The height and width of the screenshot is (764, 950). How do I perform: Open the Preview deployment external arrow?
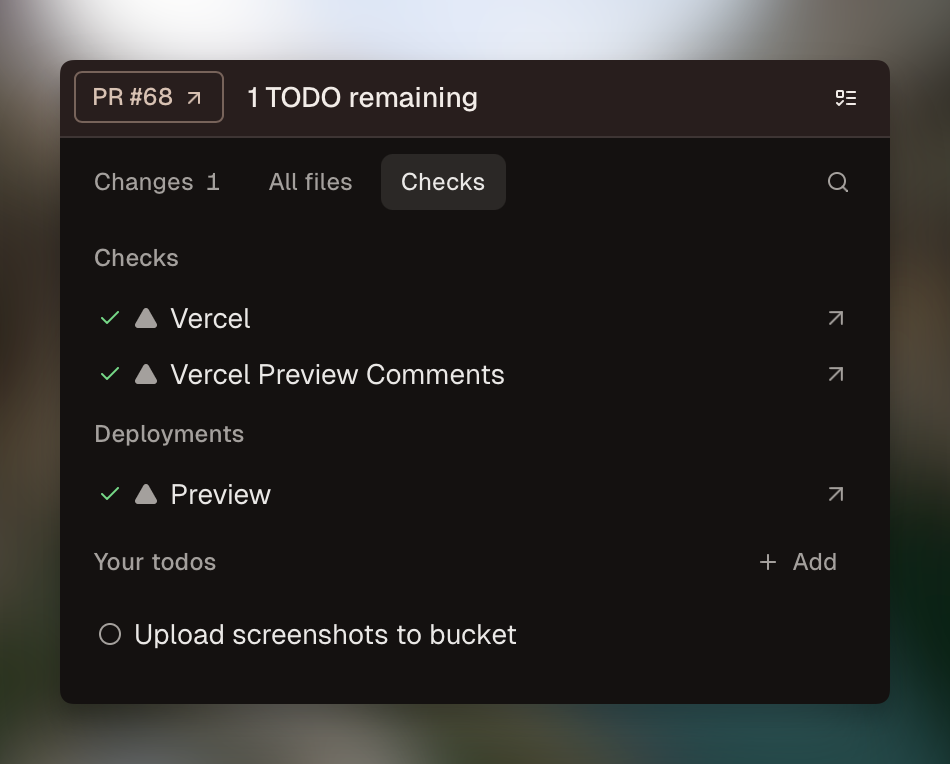(x=835, y=494)
